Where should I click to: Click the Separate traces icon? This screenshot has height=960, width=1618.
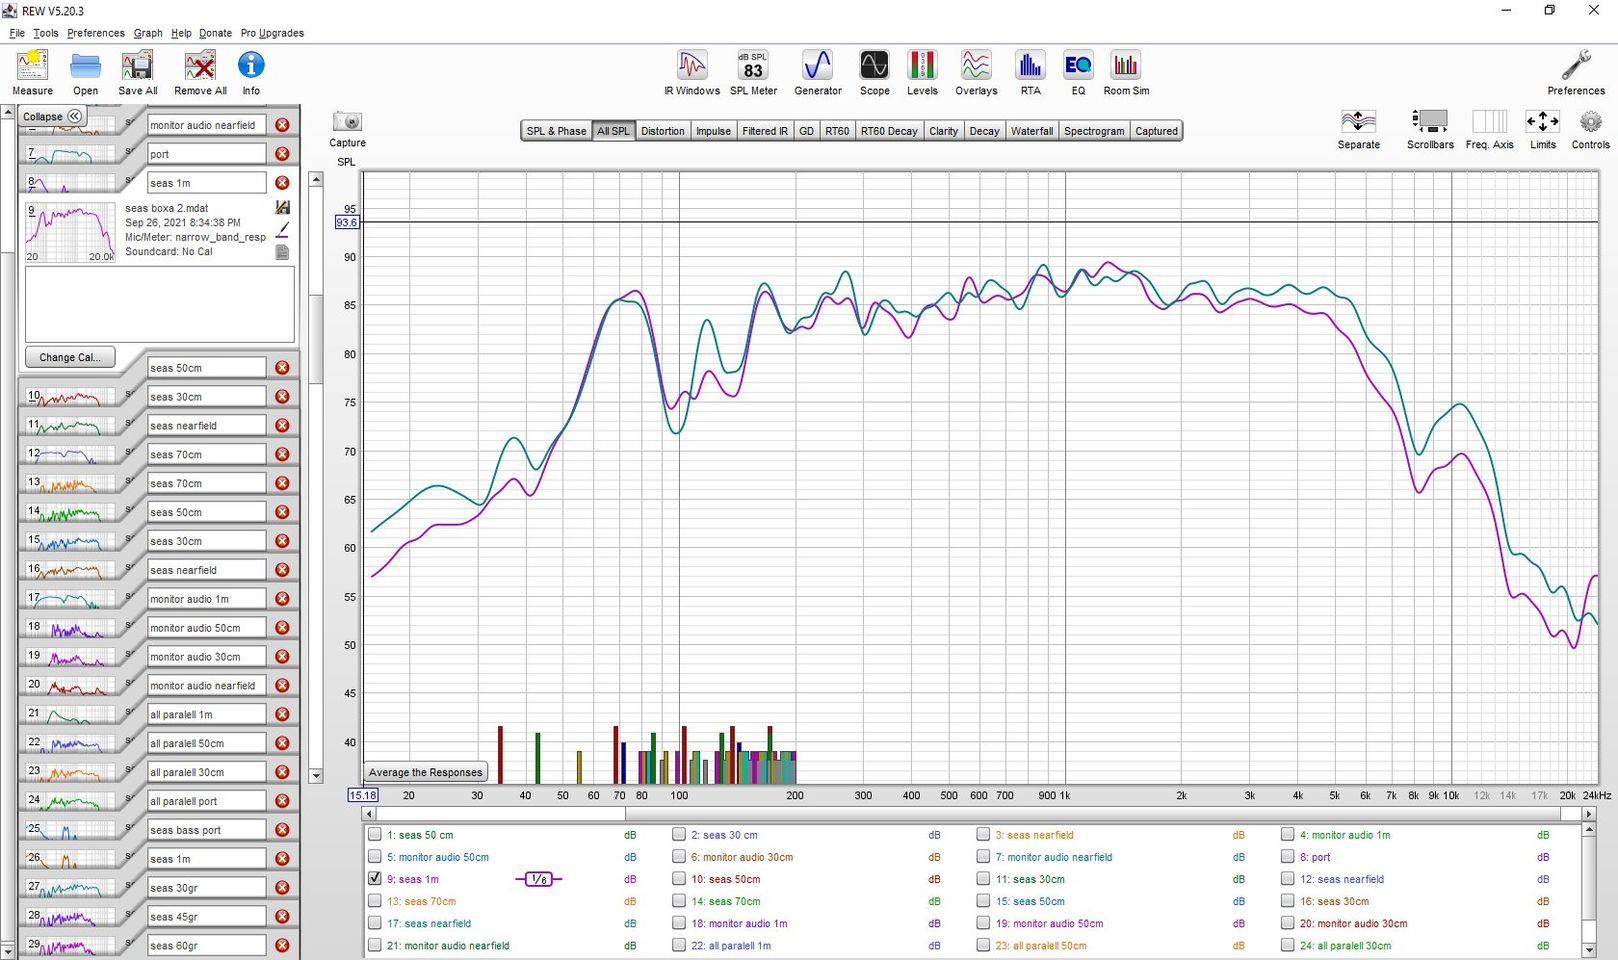point(1358,129)
